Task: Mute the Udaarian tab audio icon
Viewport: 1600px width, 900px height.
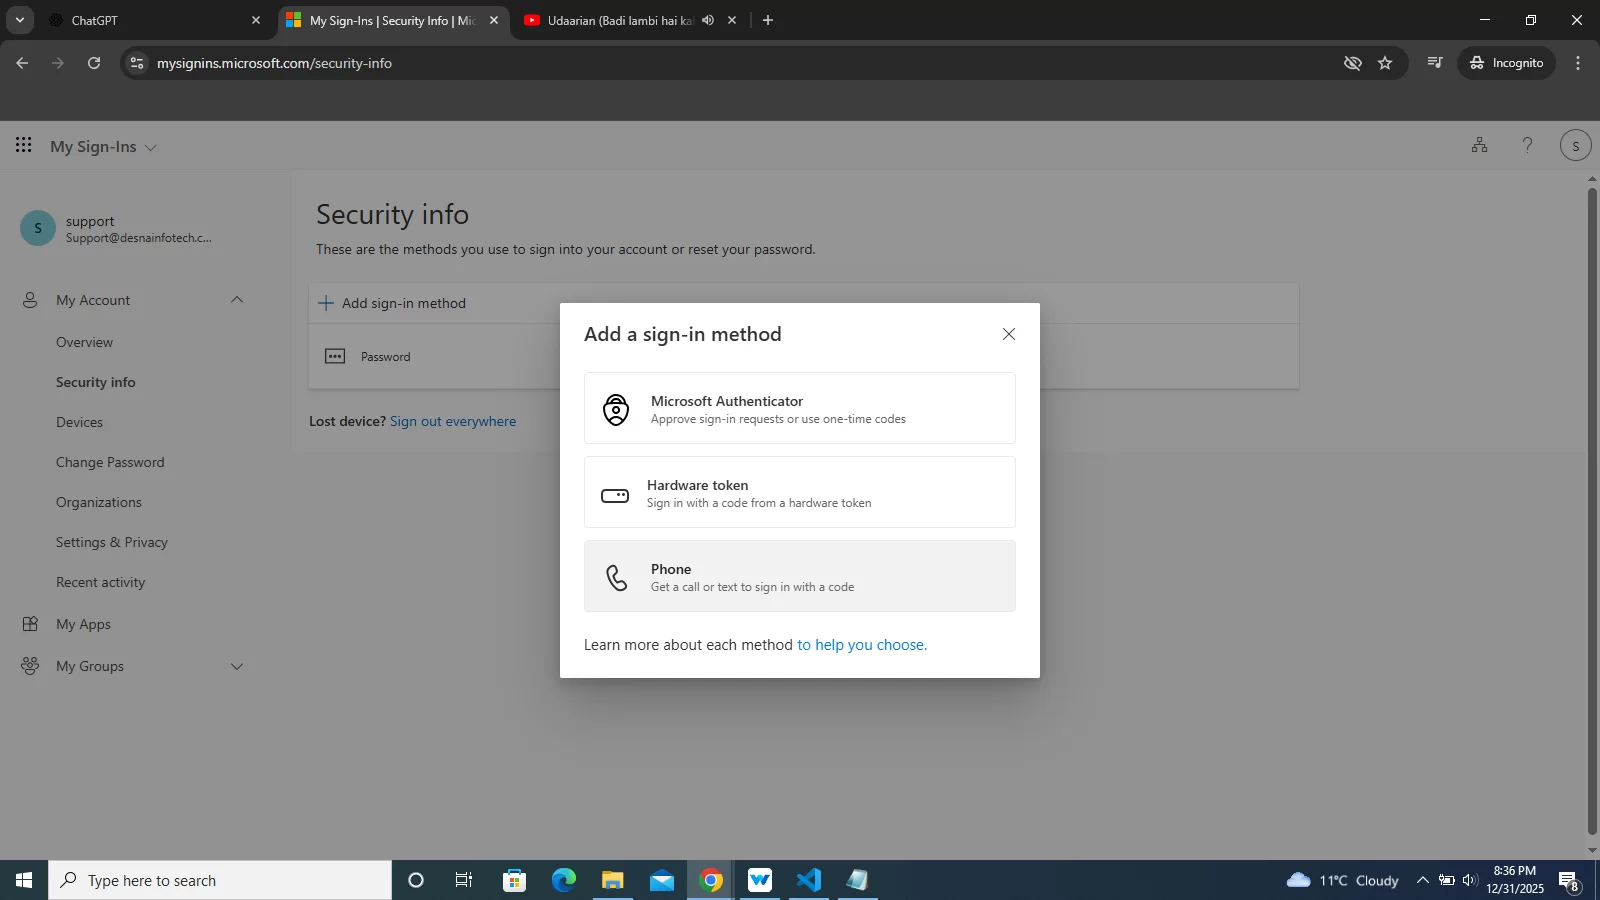Action: click(x=708, y=20)
